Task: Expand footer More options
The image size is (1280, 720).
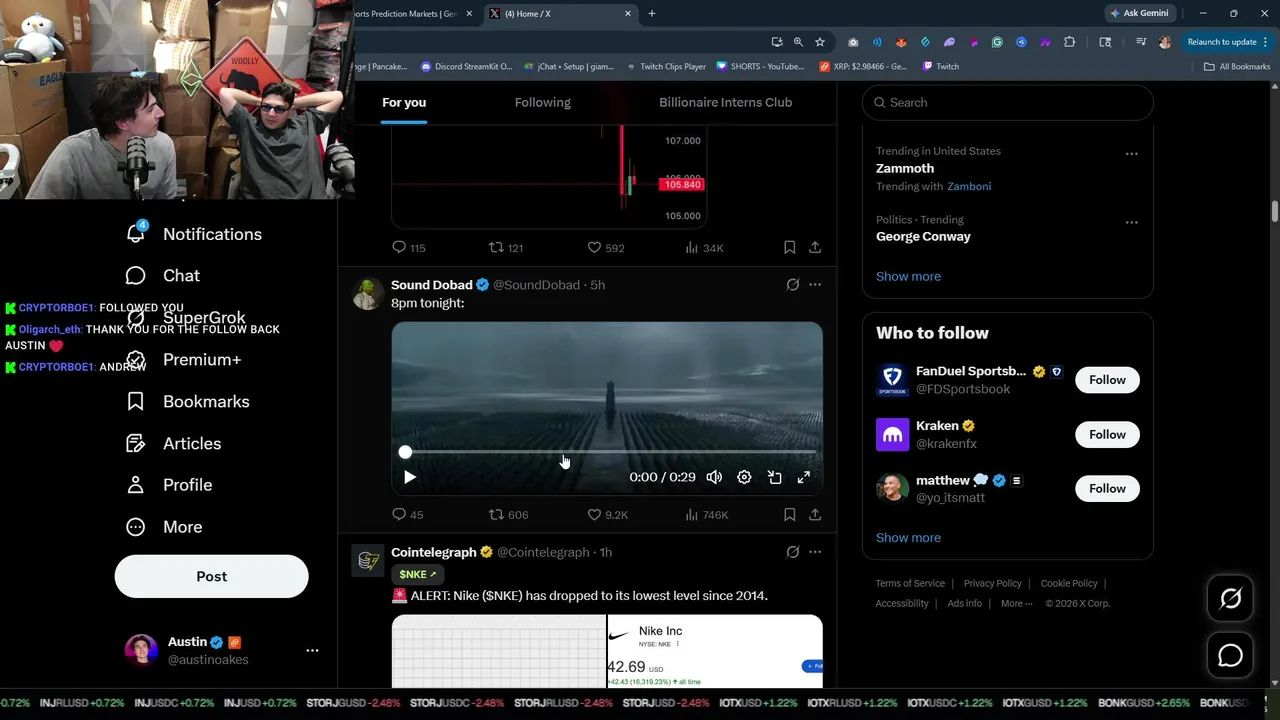Action: (x=1017, y=604)
